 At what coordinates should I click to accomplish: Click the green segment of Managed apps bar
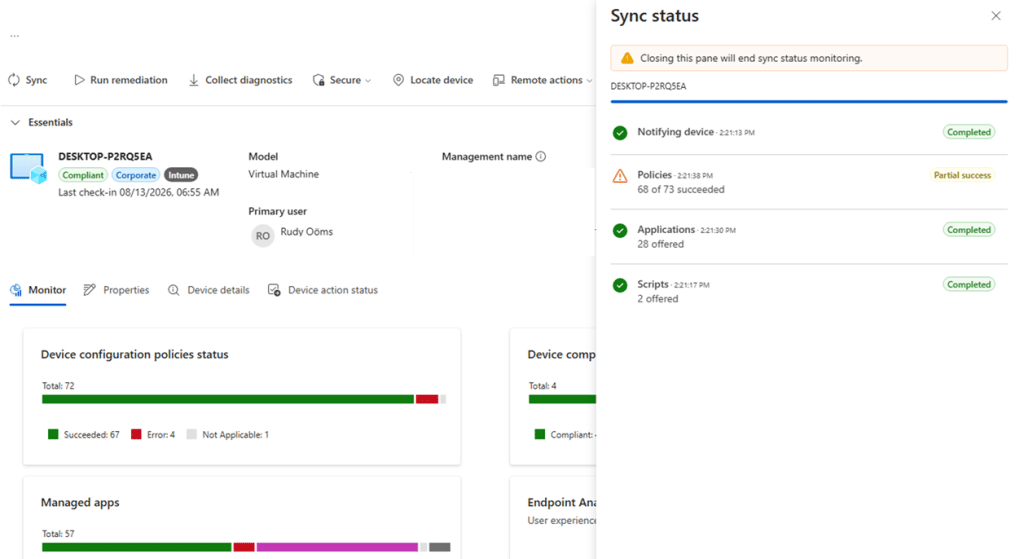(x=137, y=547)
